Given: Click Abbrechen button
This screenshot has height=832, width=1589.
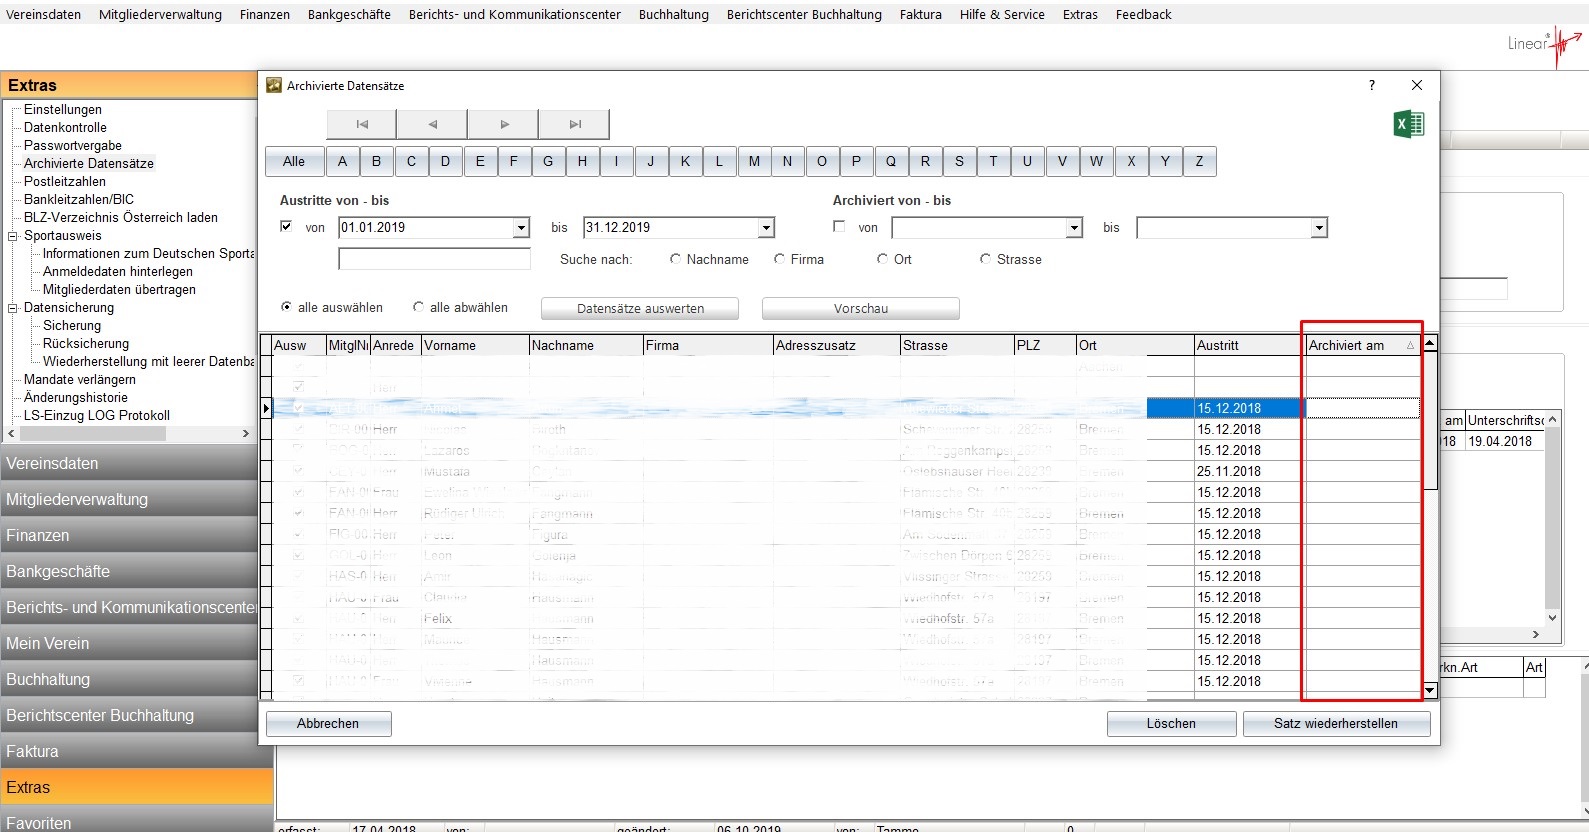Looking at the screenshot, I should pyautogui.click(x=328, y=723).
